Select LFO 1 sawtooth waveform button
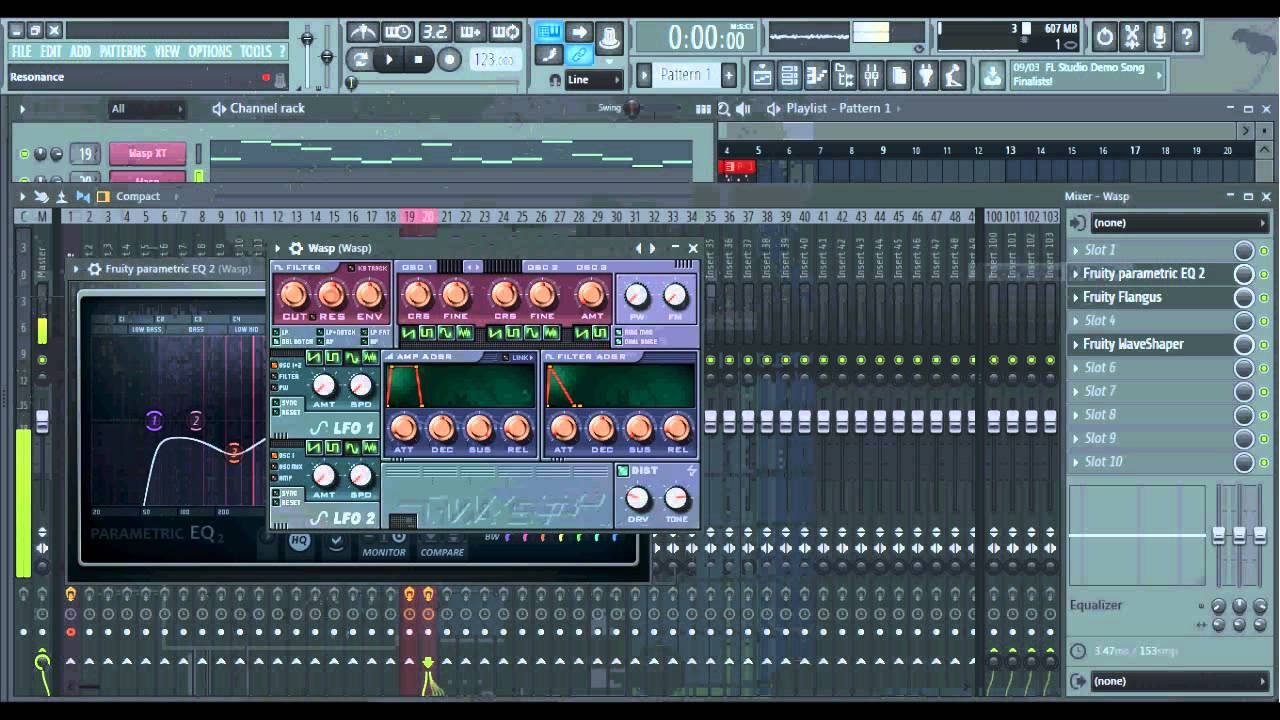The height and width of the screenshot is (720, 1280). (x=312, y=358)
